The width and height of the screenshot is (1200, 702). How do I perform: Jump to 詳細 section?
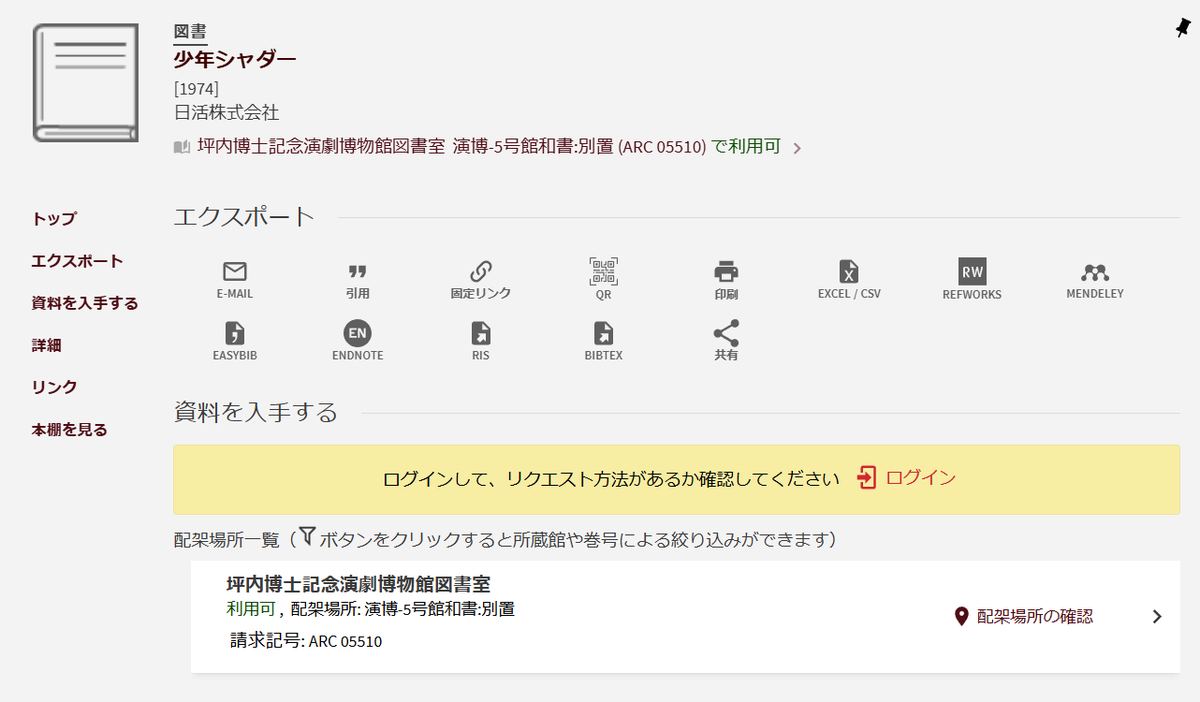pos(47,344)
